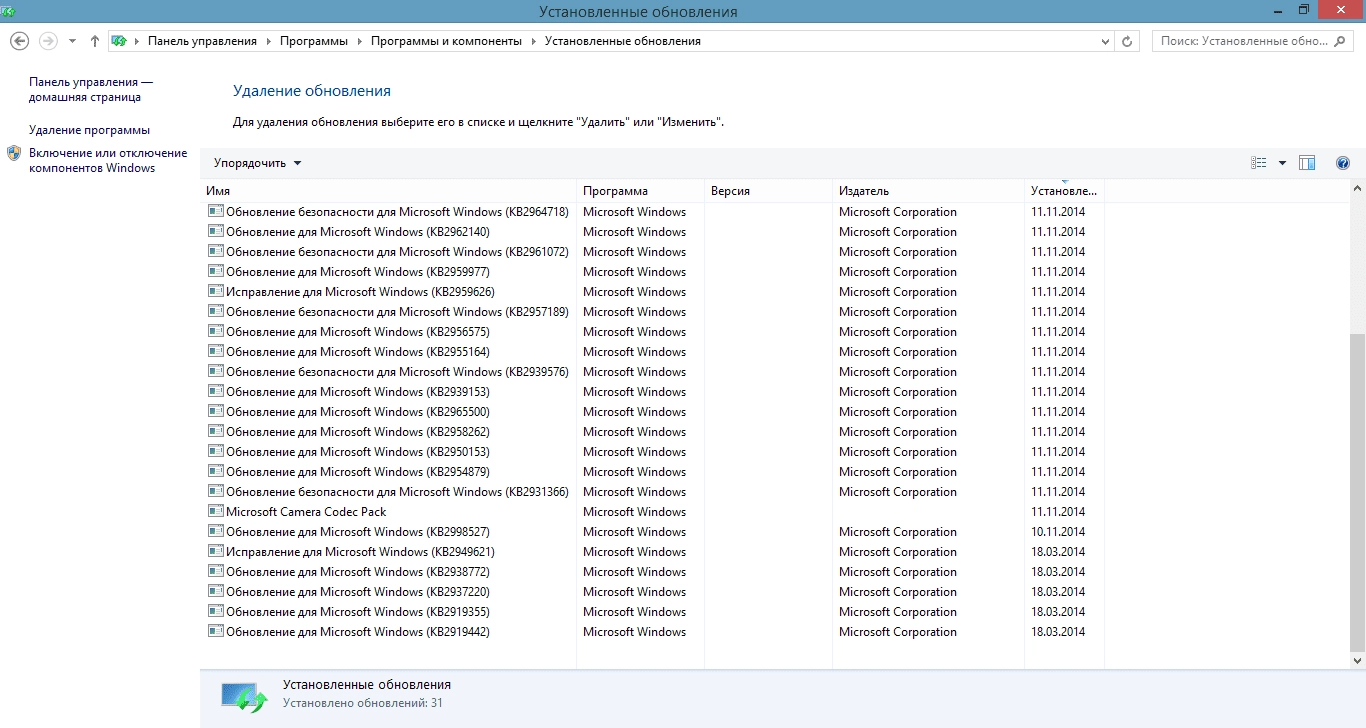Open 'Панель управления' breadcrumb

[202, 41]
